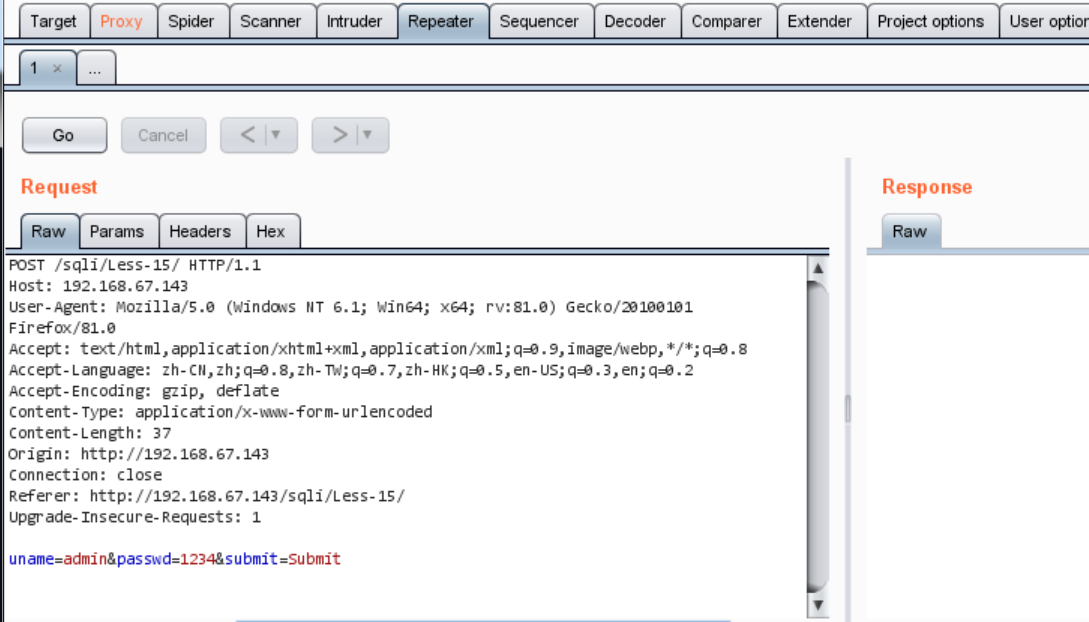The image size is (1089, 622).
Task: Click the Content-Length: 37 line
Action: point(90,433)
